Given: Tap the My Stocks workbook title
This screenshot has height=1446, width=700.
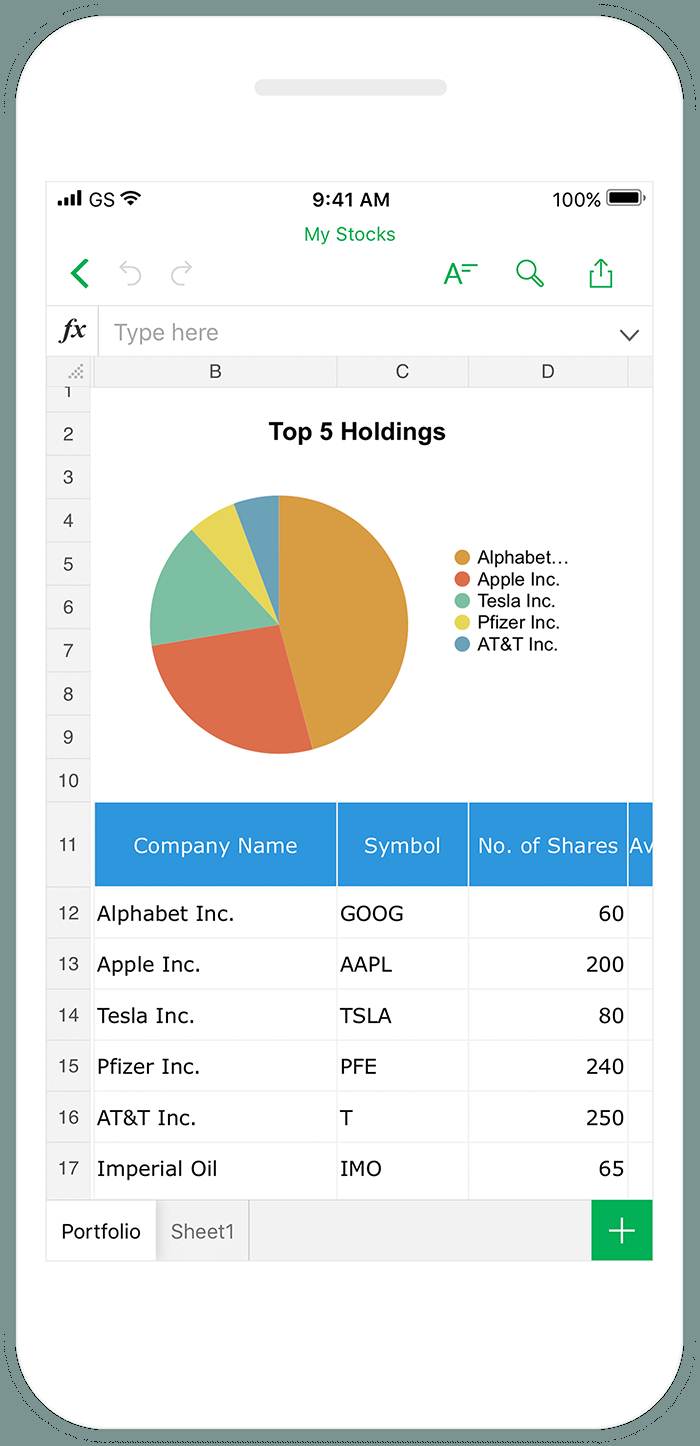Looking at the screenshot, I should point(350,234).
